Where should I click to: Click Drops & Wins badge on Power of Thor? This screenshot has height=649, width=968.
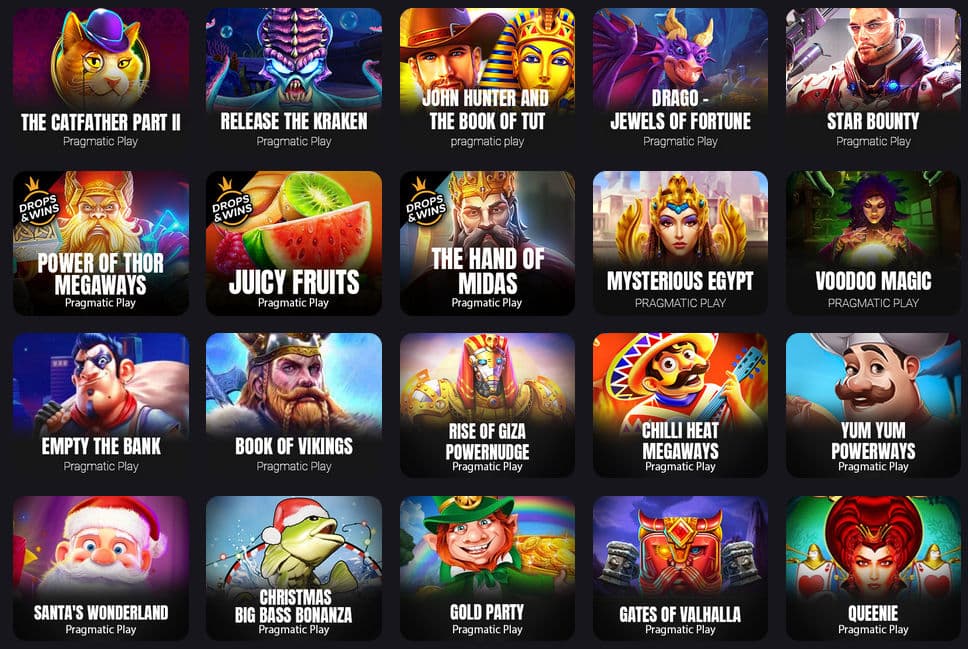click(38, 202)
